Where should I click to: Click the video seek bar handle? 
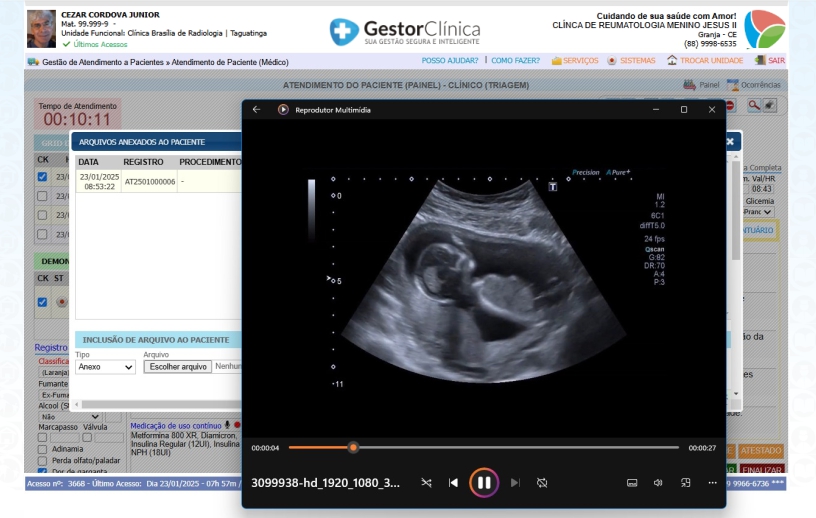coord(353,448)
